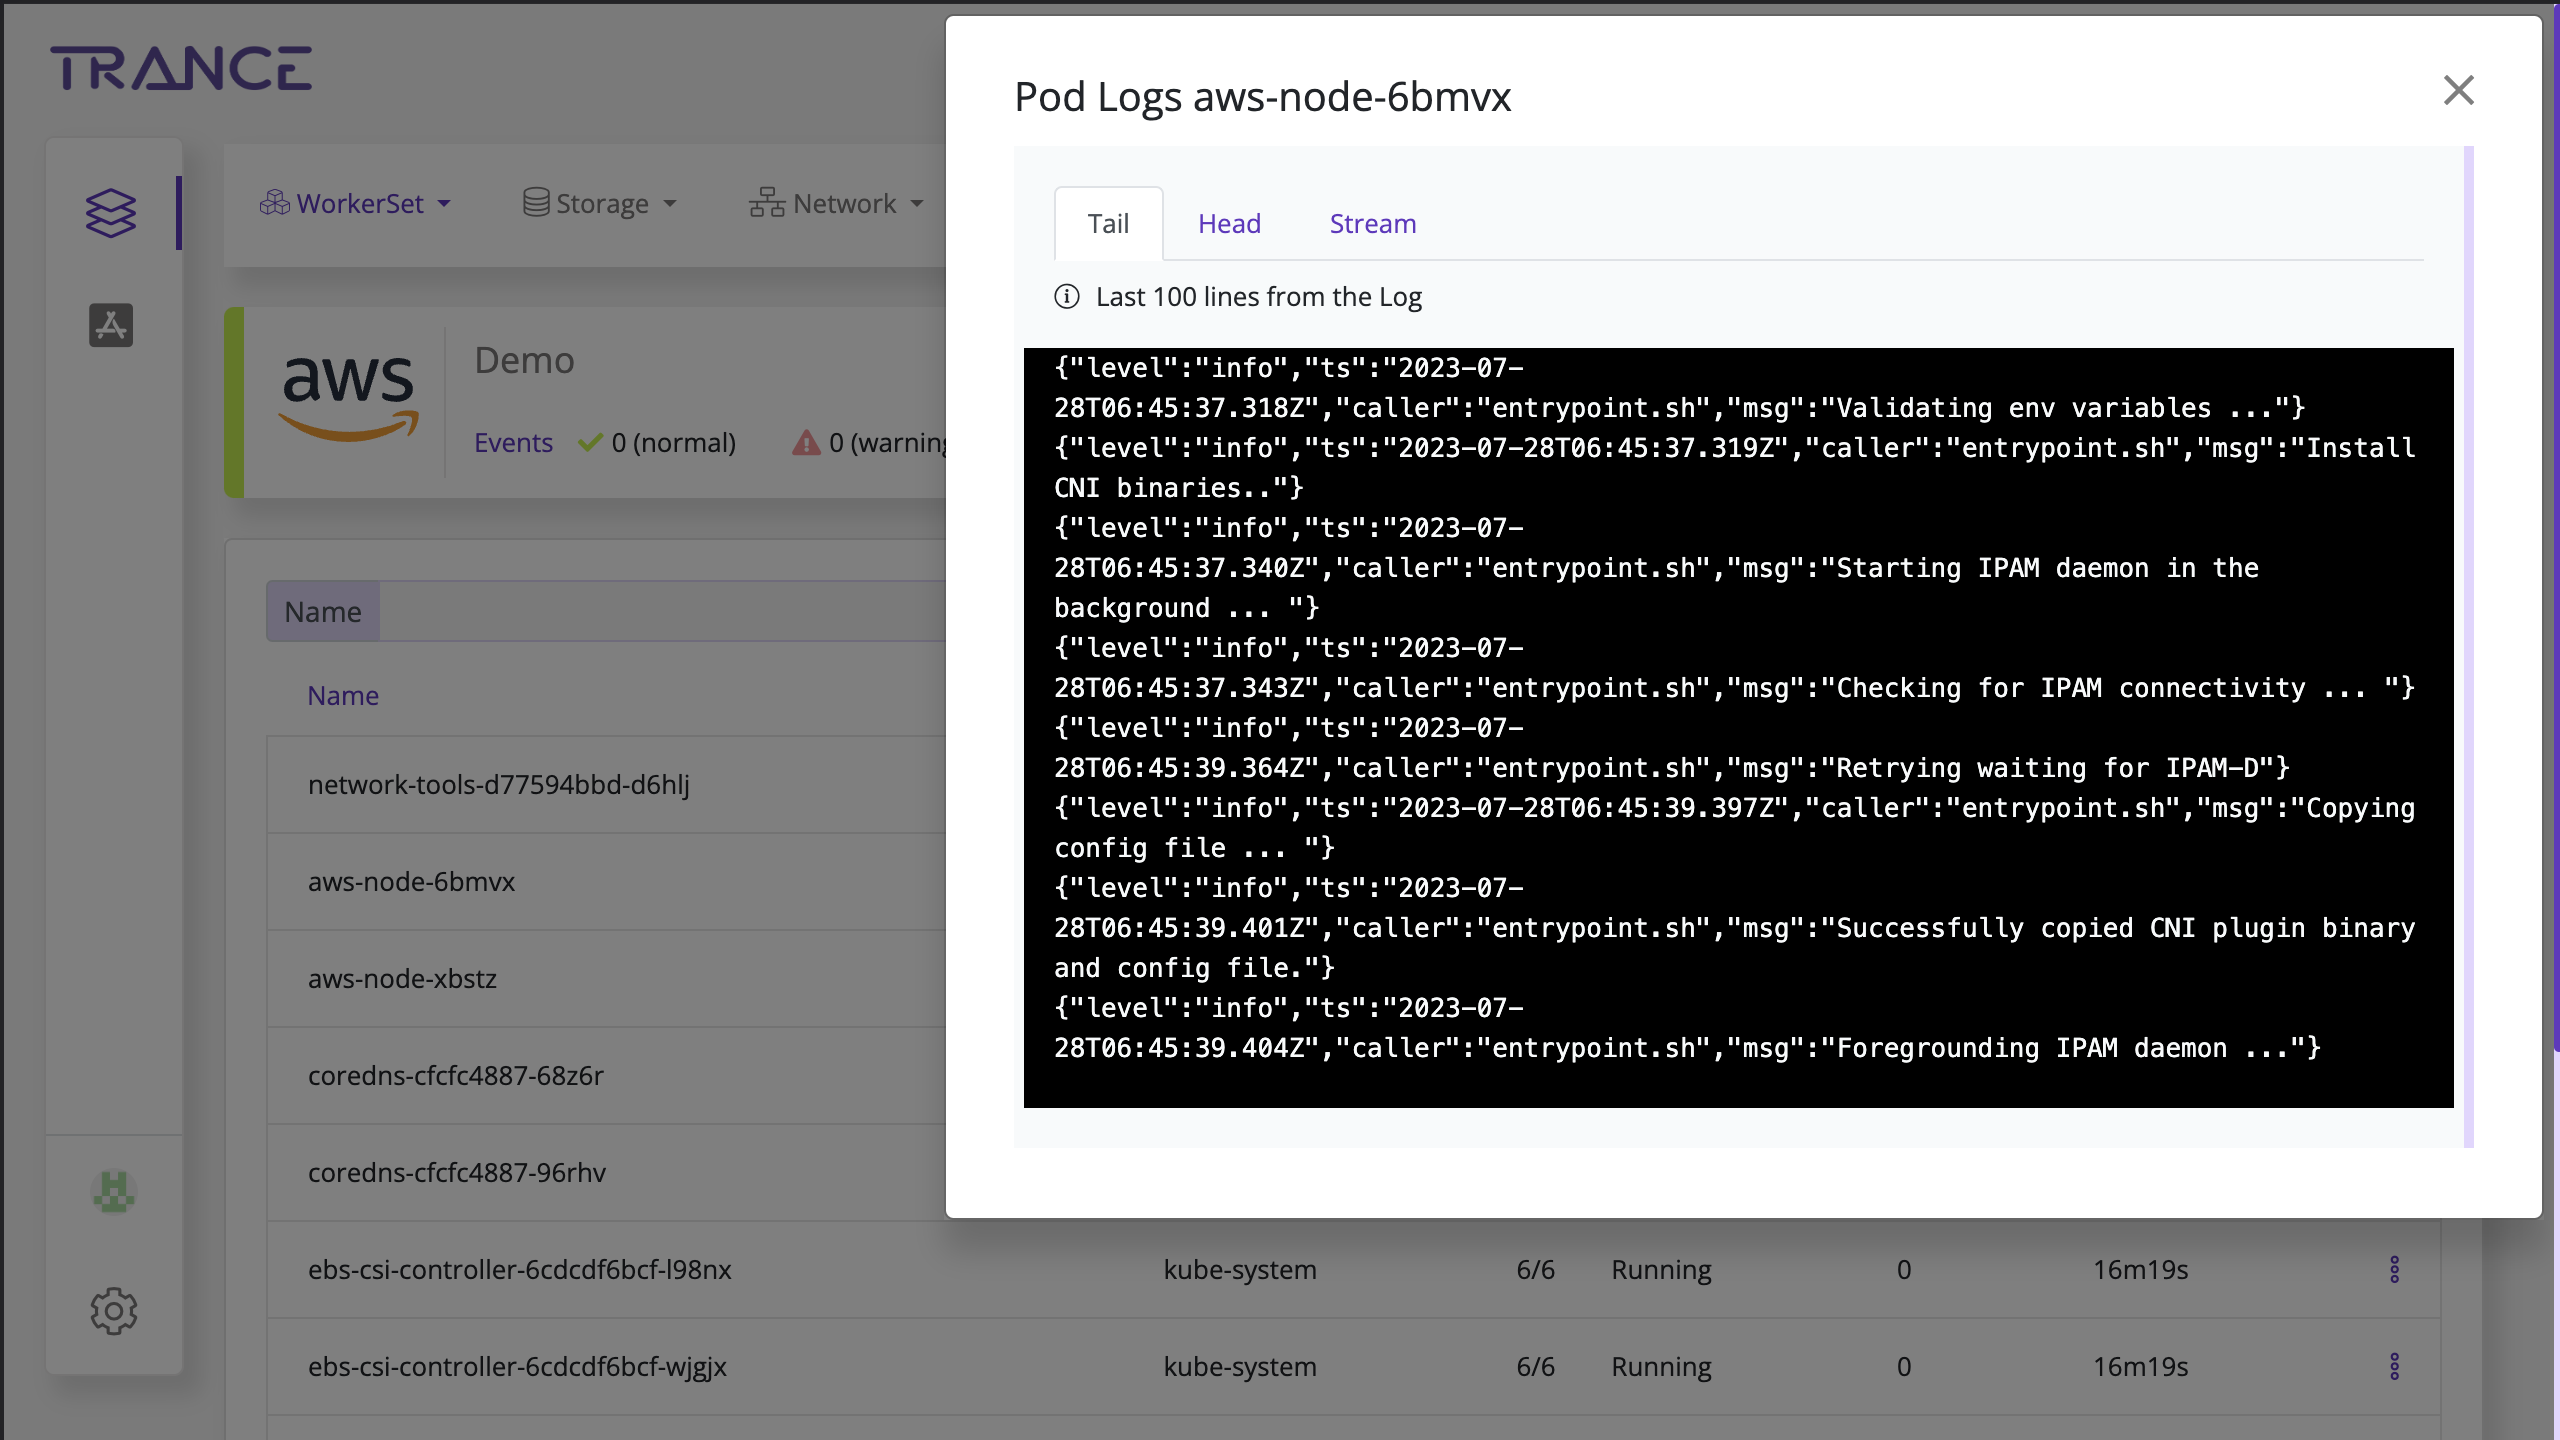Click the Name filter input field
This screenshot has width=2560, height=1440.
[x=660, y=612]
